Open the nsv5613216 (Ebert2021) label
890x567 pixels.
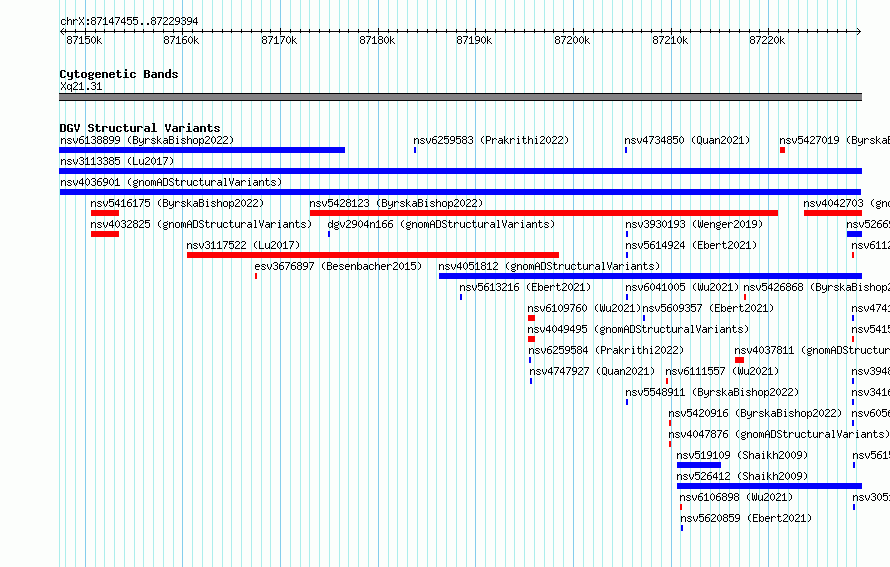(525, 287)
